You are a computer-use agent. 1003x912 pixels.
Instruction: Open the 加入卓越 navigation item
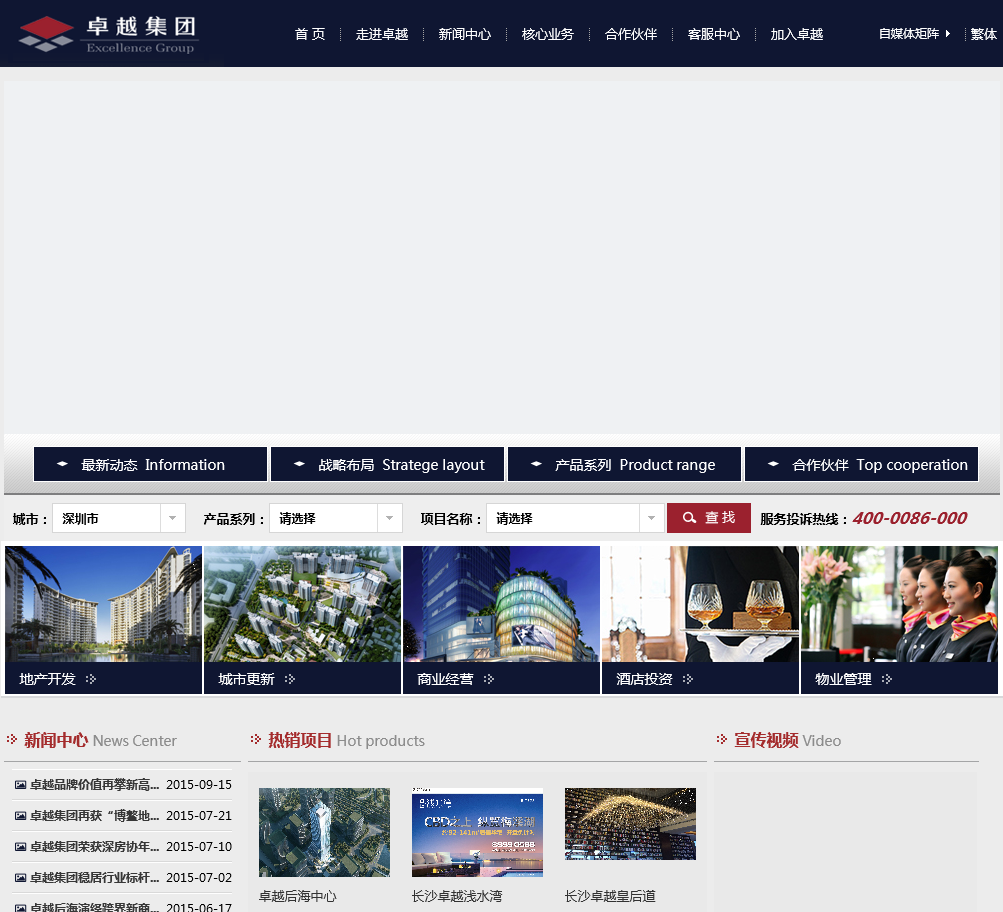coord(796,35)
